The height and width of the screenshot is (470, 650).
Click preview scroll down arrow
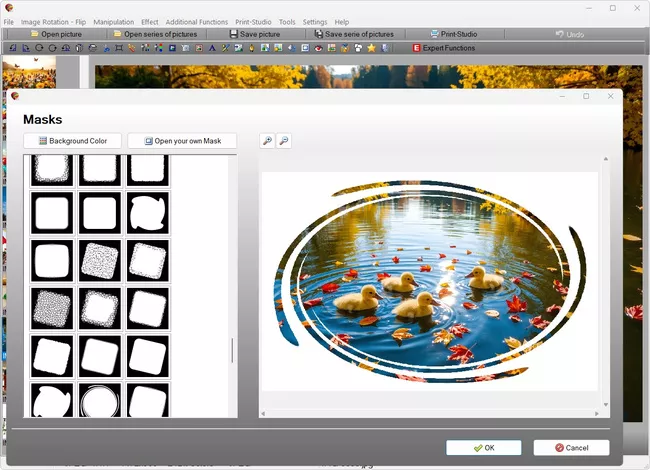pos(606,405)
